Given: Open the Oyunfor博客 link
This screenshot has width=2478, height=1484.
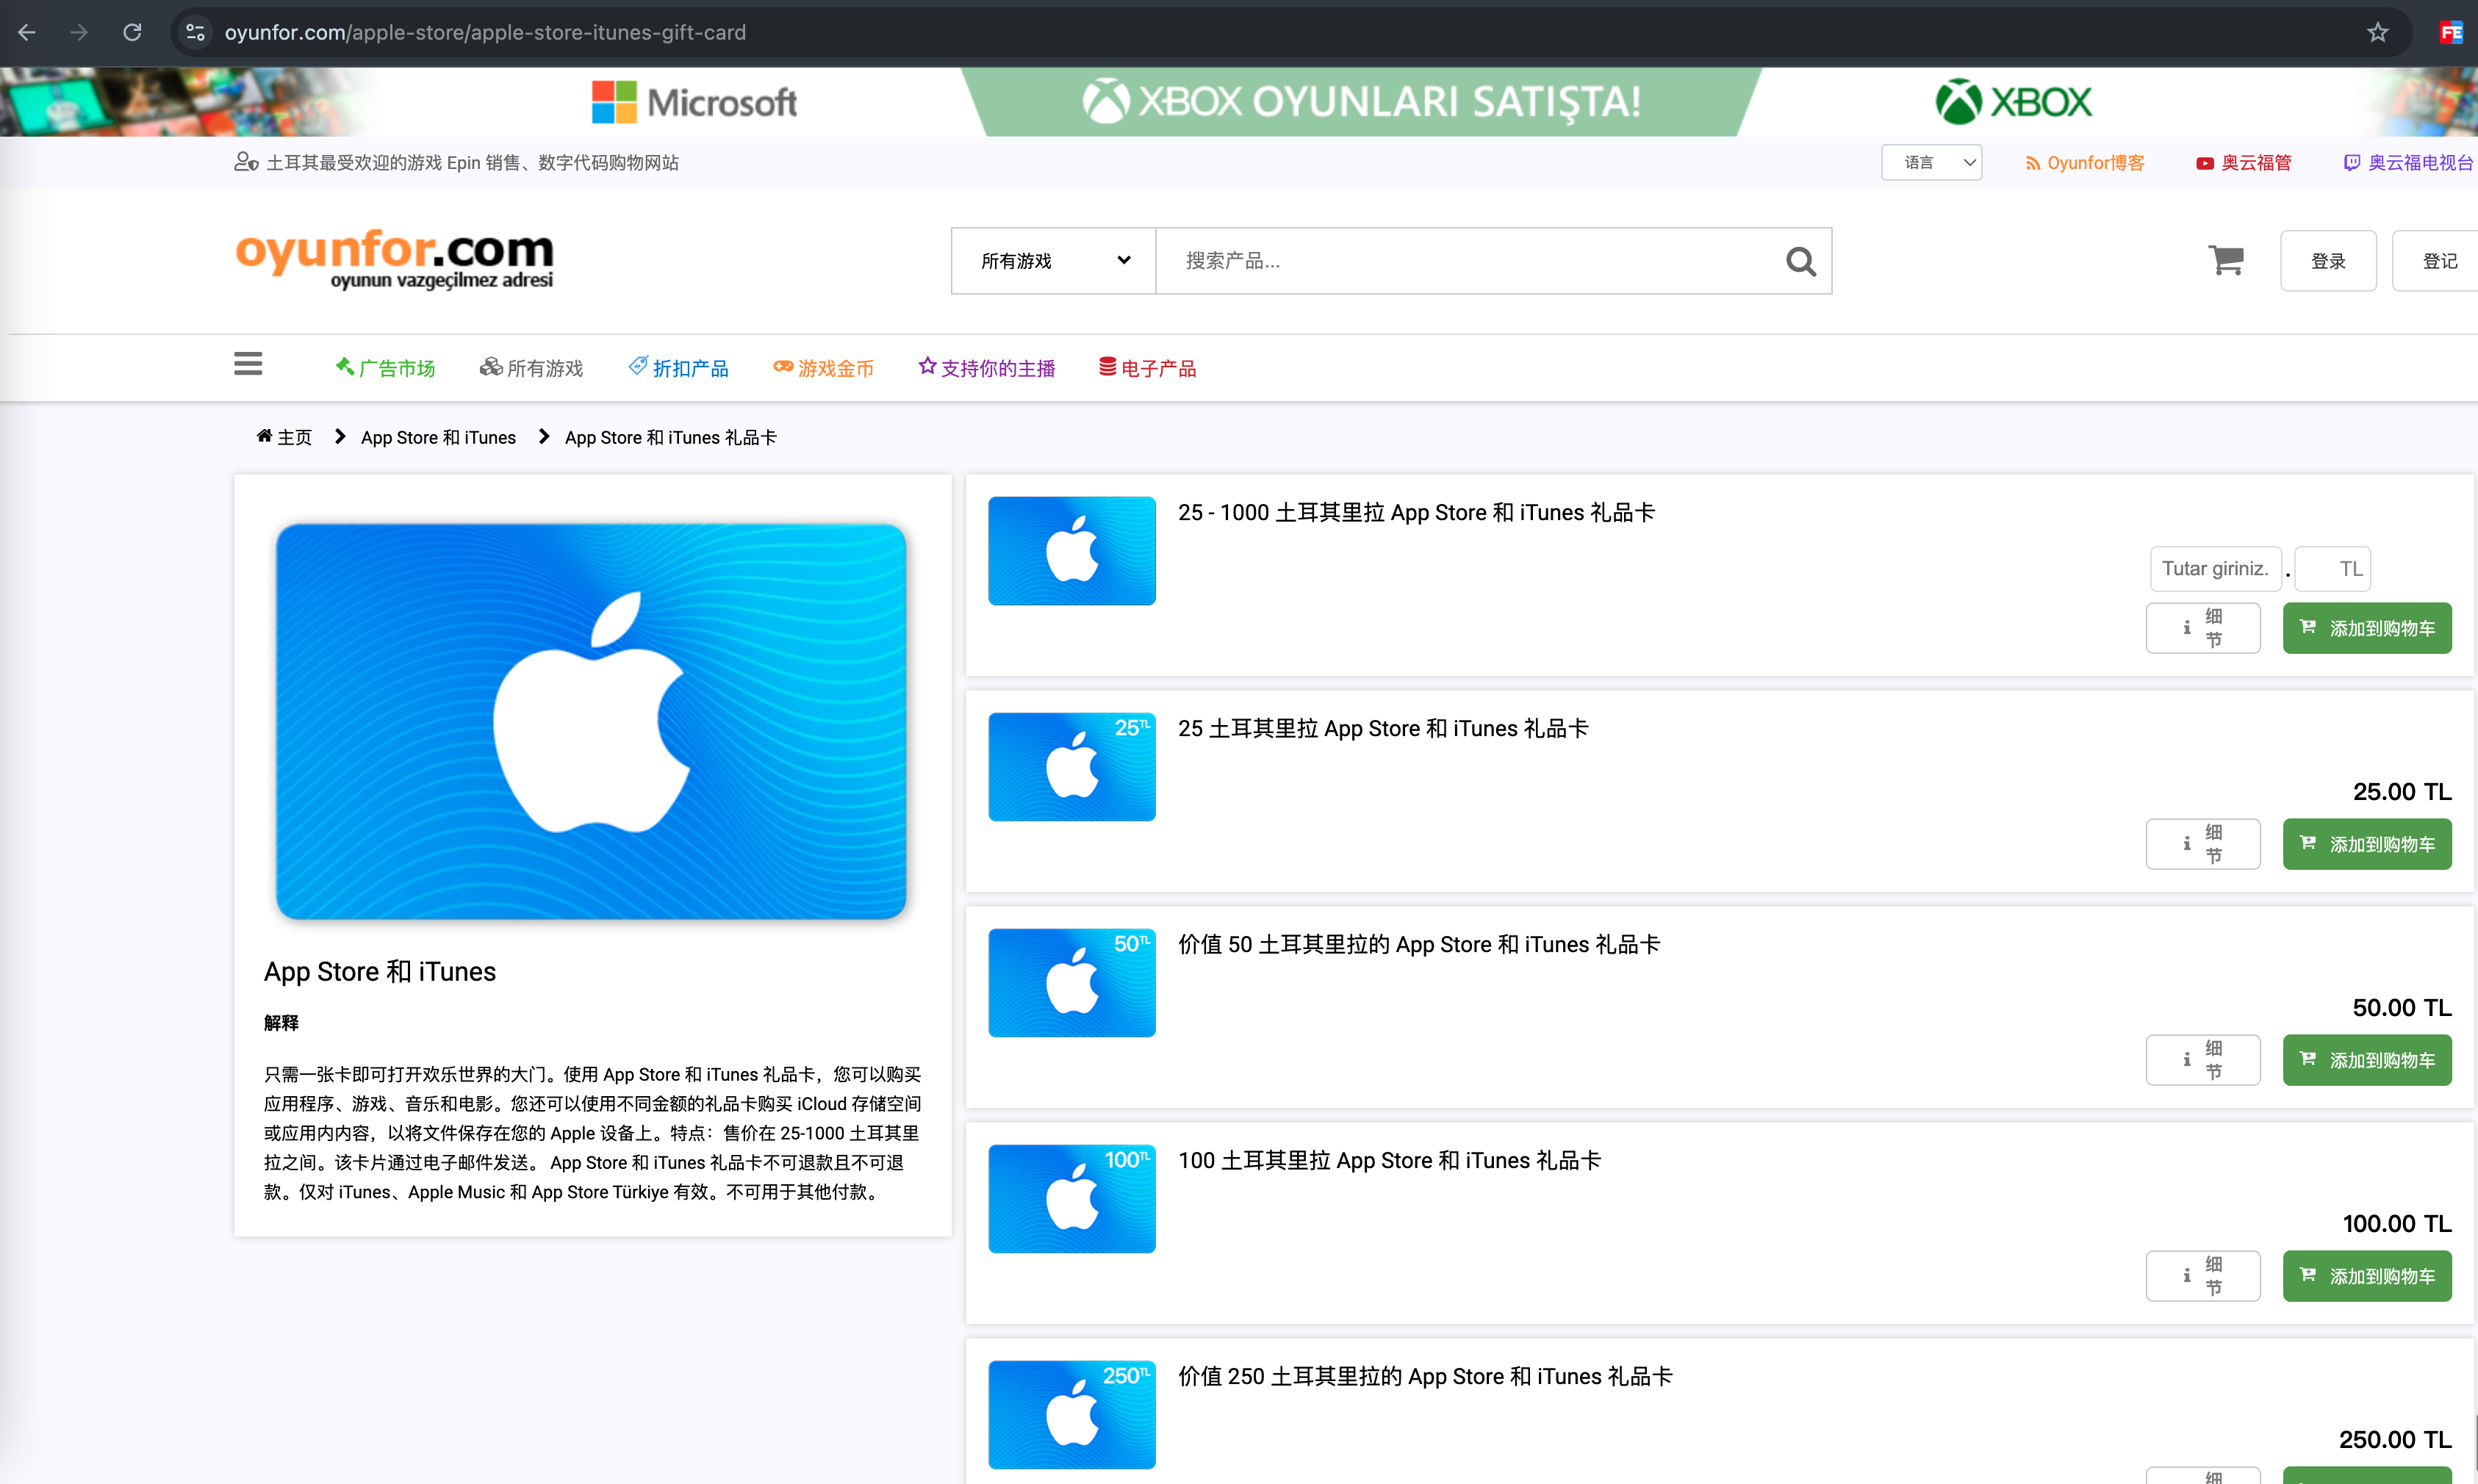Looking at the screenshot, I should 2085,163.
